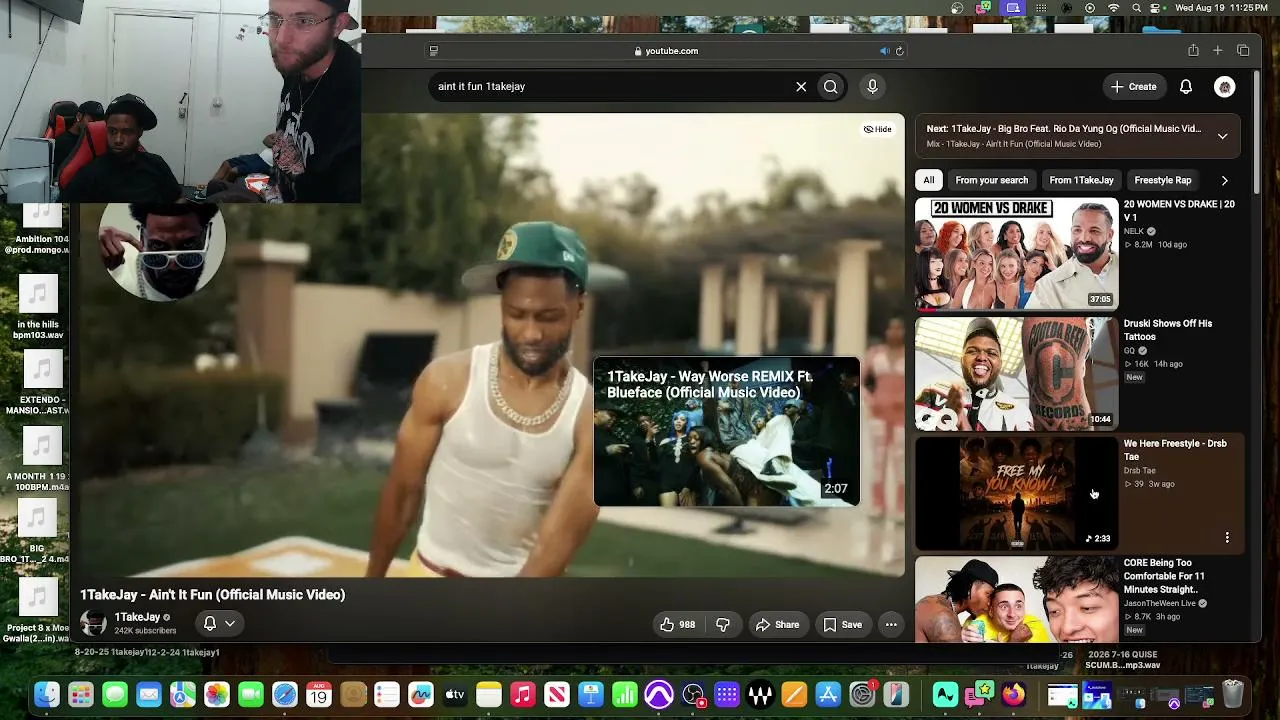The image size is (1280, 720).
Task: Open the Way Worse REMIX suggested video card
Action: [x=726, y=432]
